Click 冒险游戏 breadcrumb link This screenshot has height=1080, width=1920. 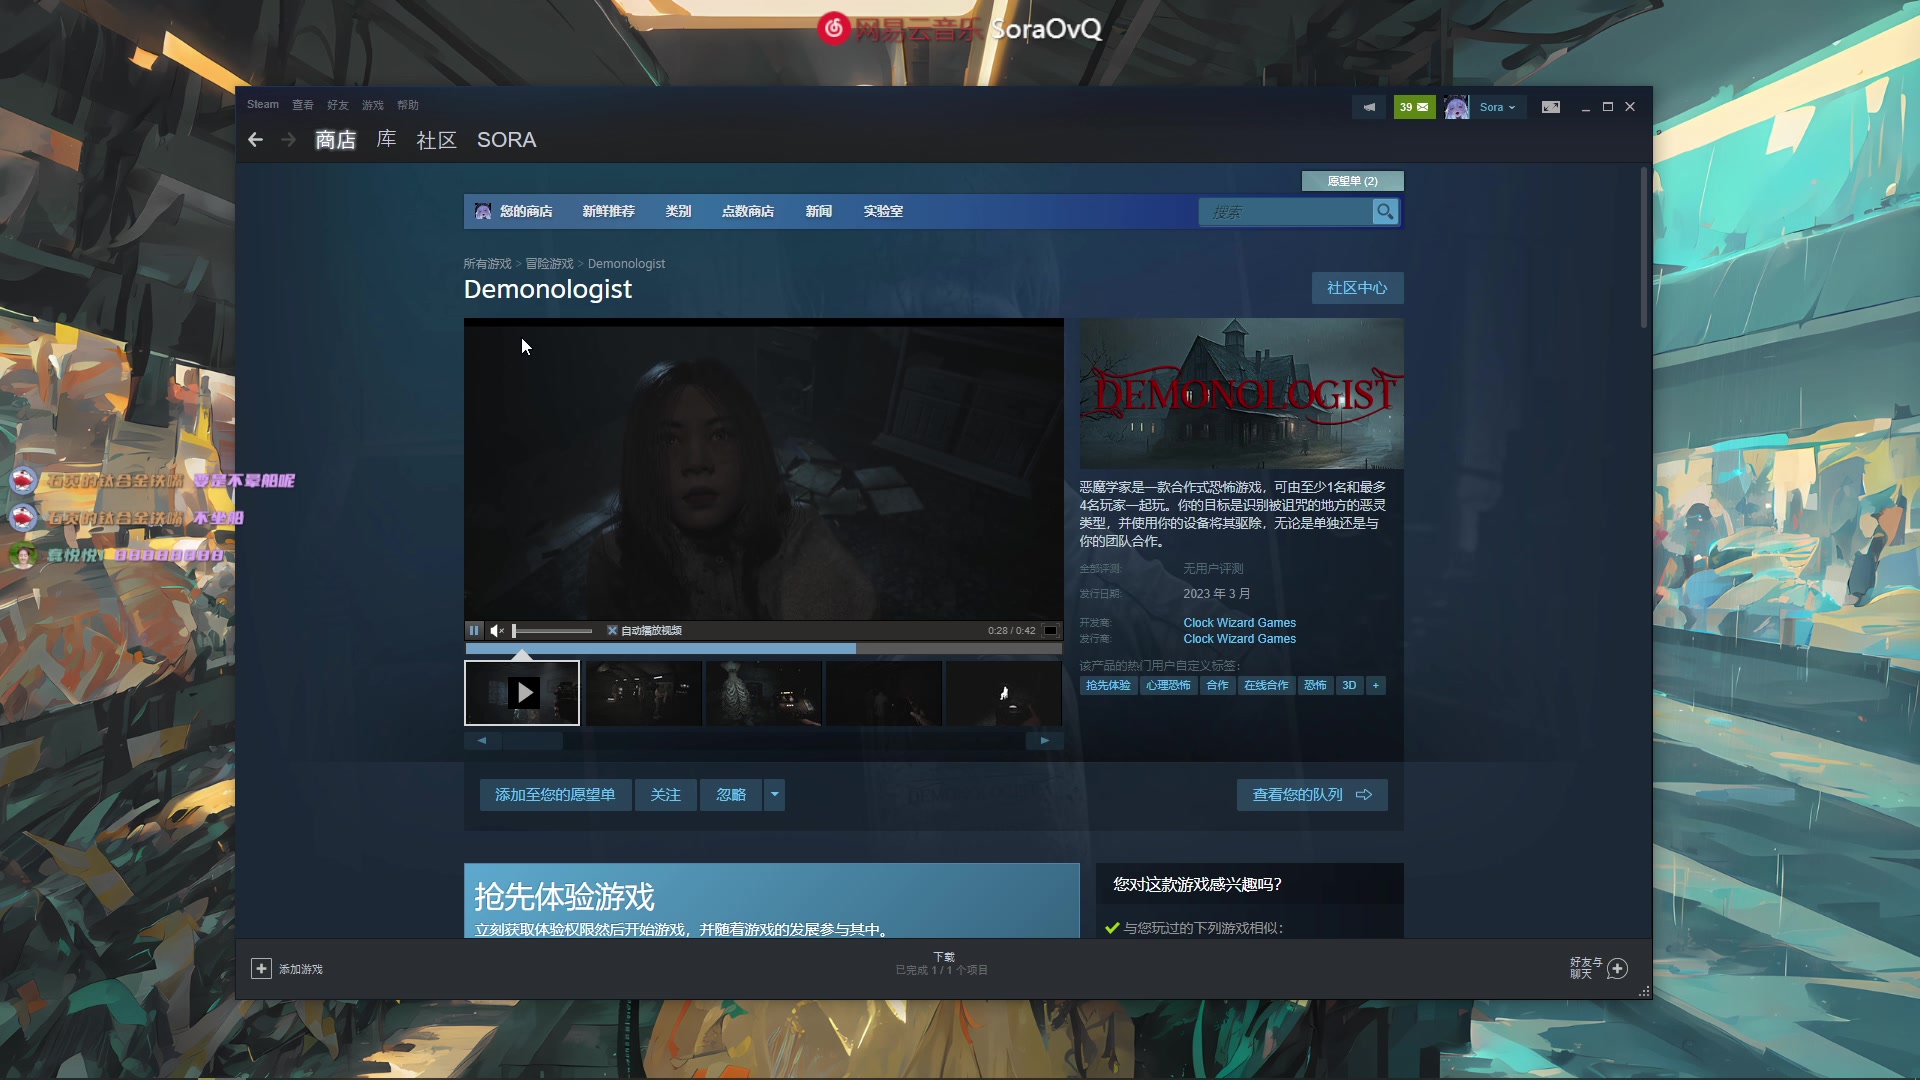pyautogui.click(x=549, y=264)
